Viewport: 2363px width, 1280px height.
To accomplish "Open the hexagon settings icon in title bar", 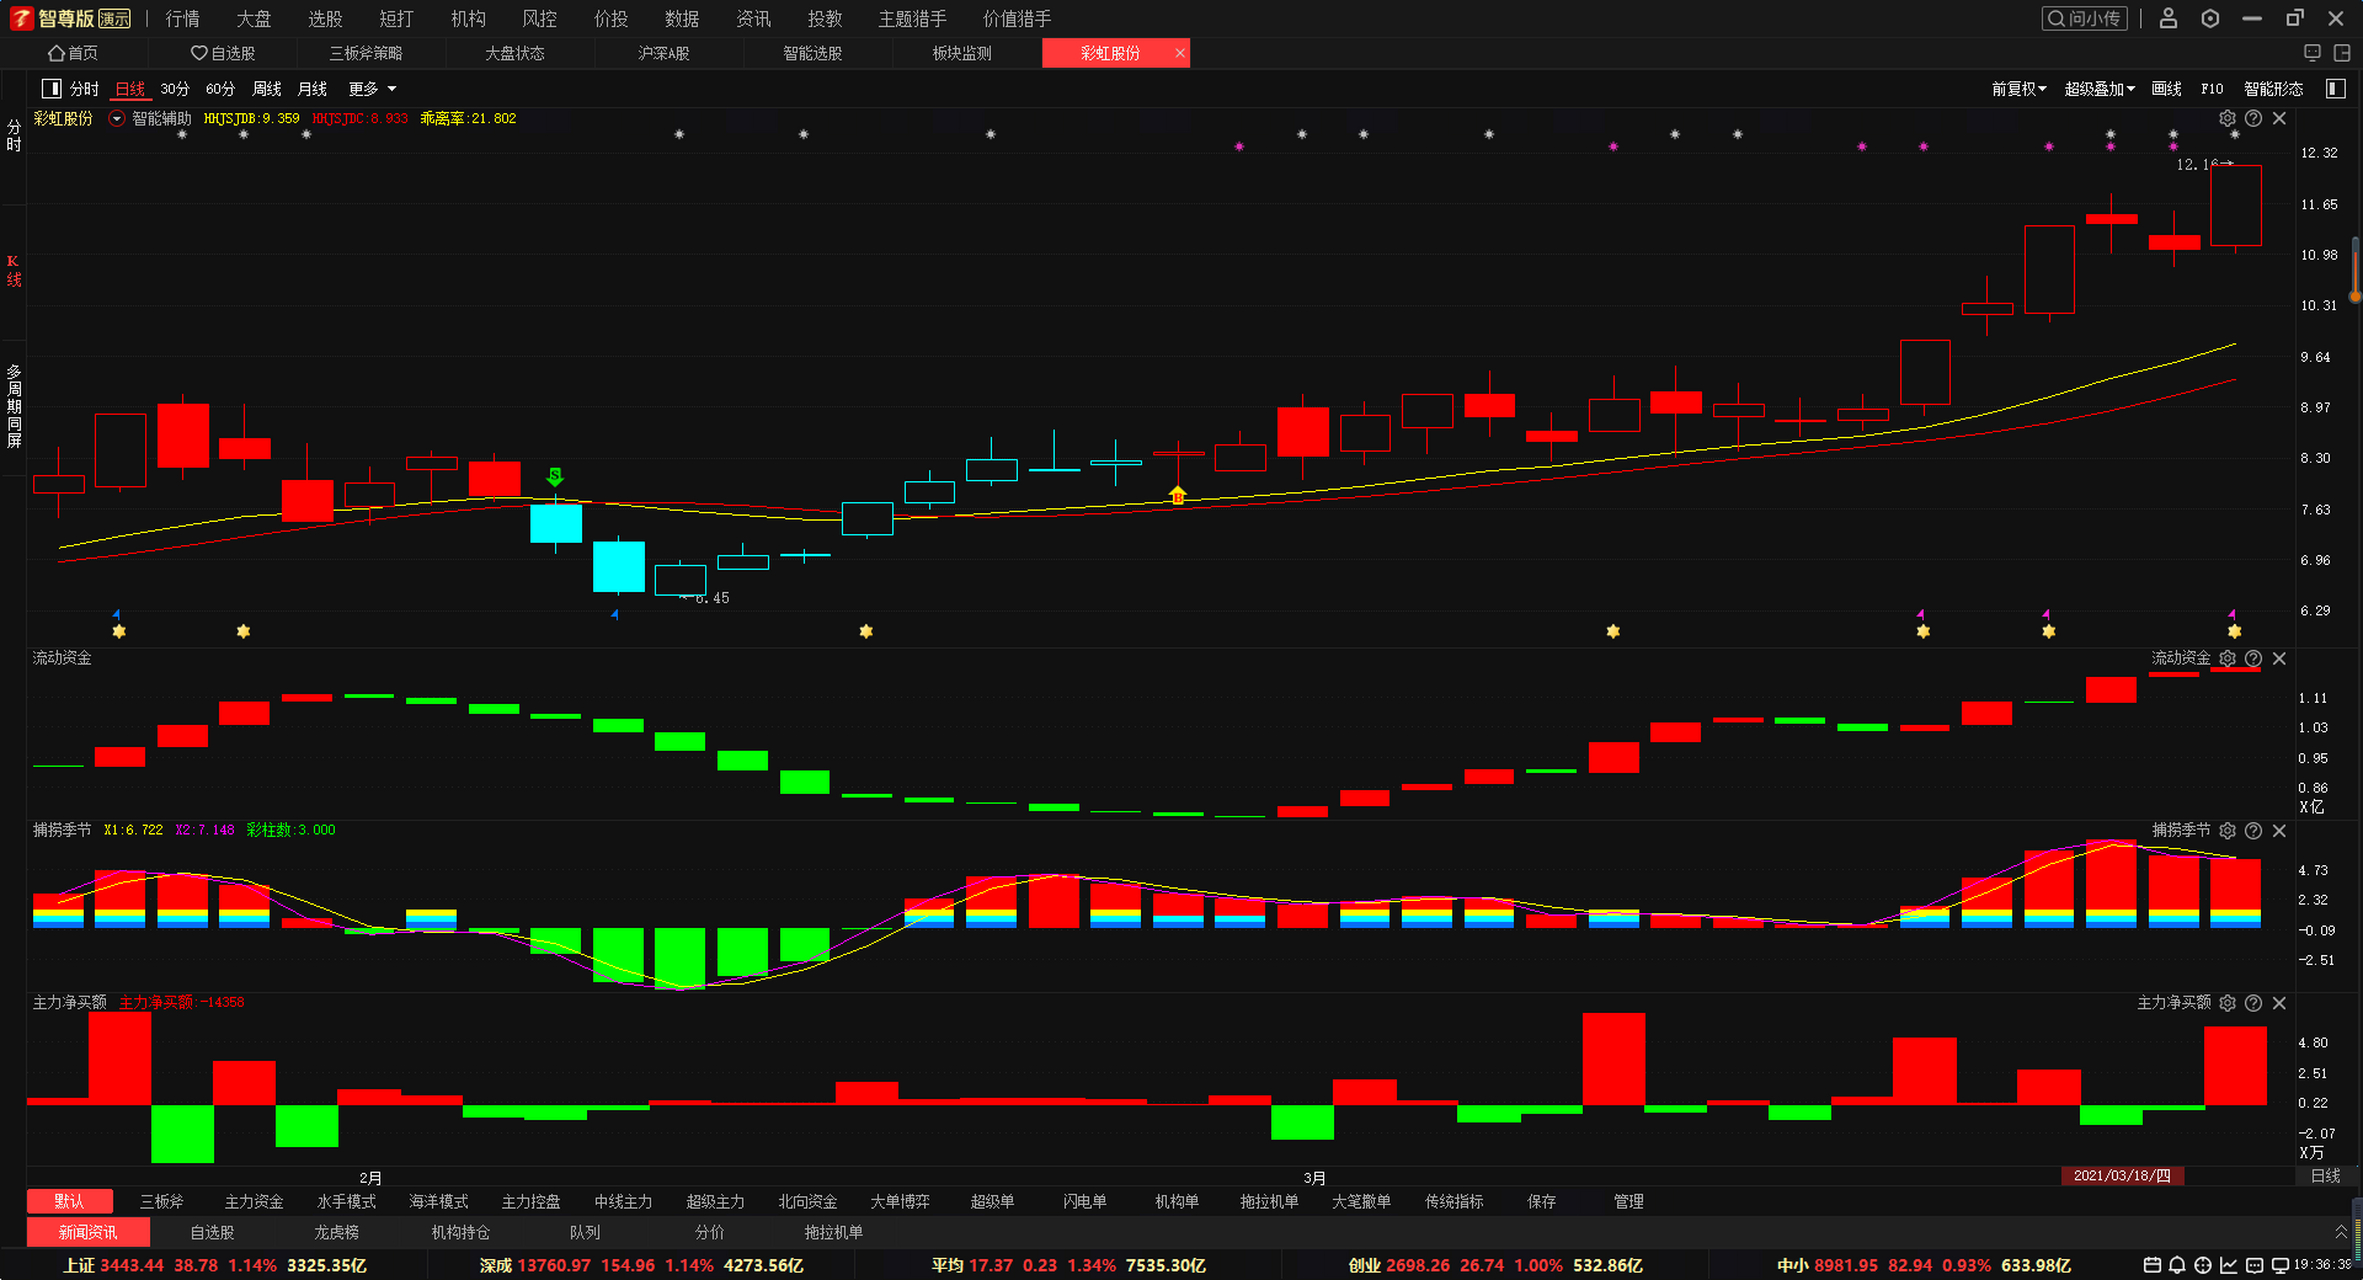I will [2210, 18].
